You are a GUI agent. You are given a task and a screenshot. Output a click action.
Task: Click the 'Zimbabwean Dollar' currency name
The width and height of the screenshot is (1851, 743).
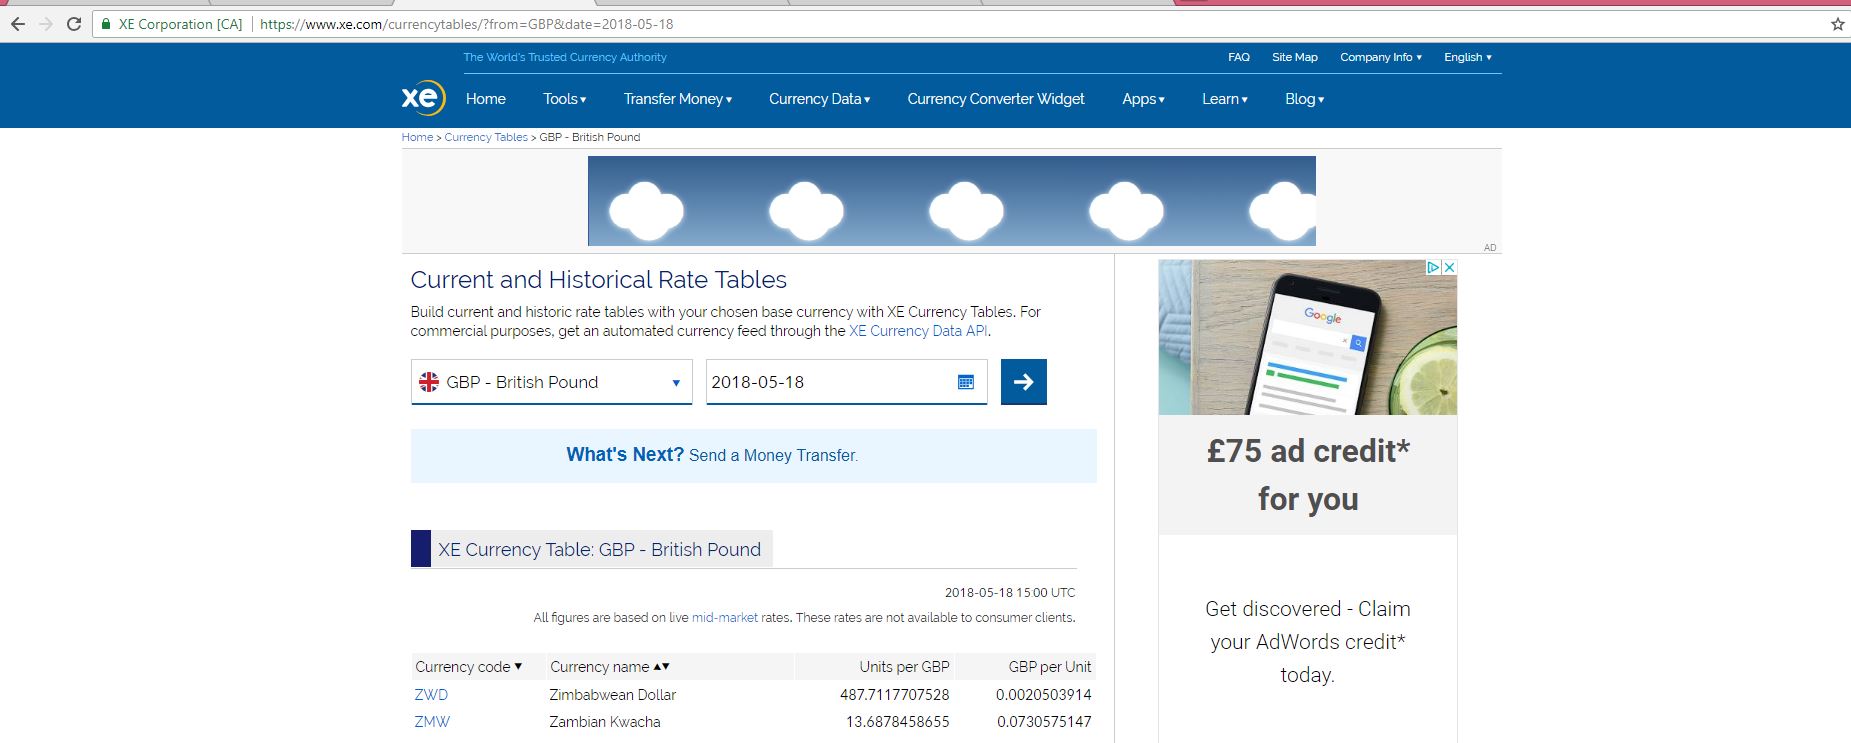coord(612,695)
